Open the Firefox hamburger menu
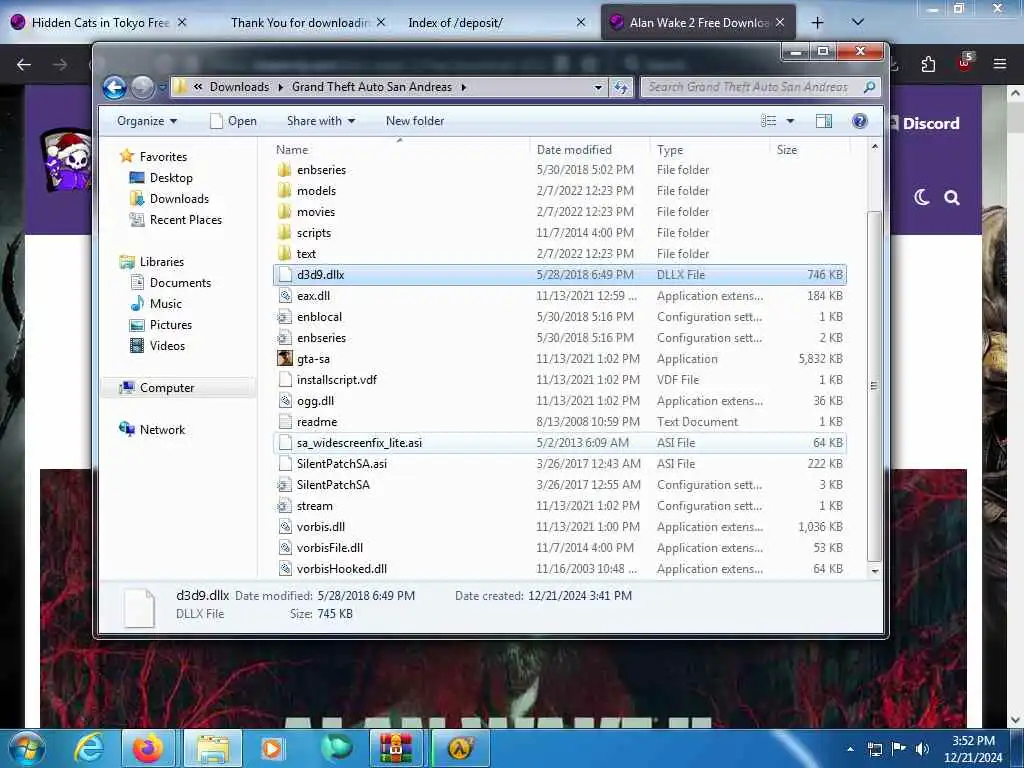This screenshot has height=768, width=1024. (999, 64)
